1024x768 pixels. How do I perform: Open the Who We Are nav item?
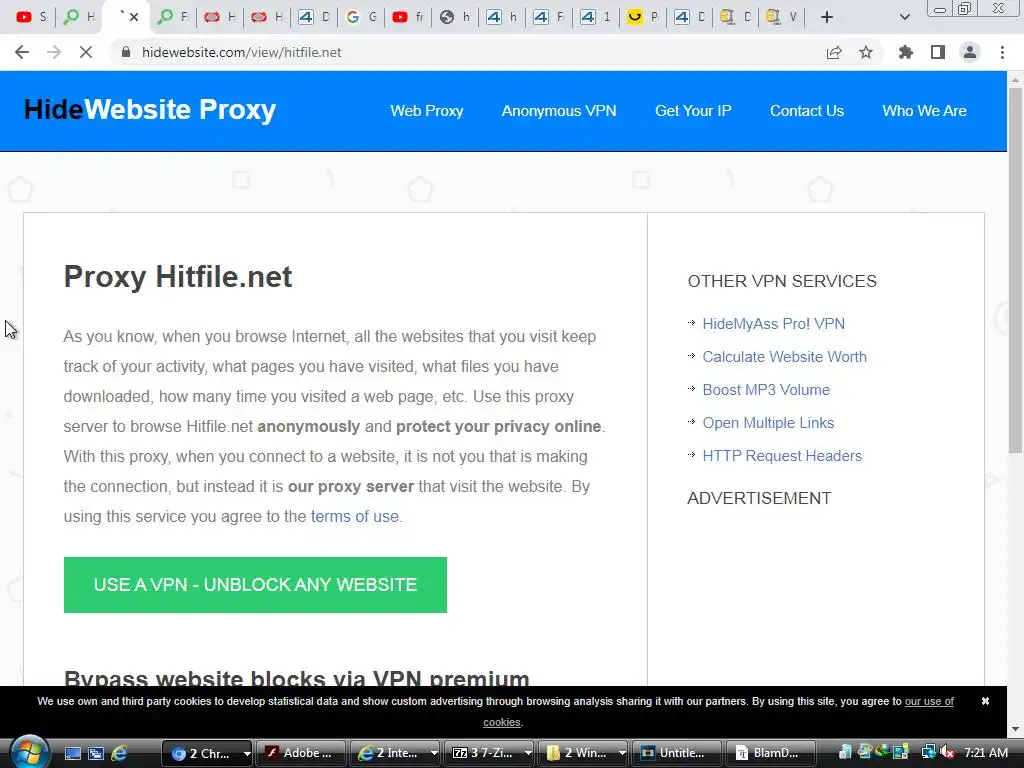click(x=924, y=111)
